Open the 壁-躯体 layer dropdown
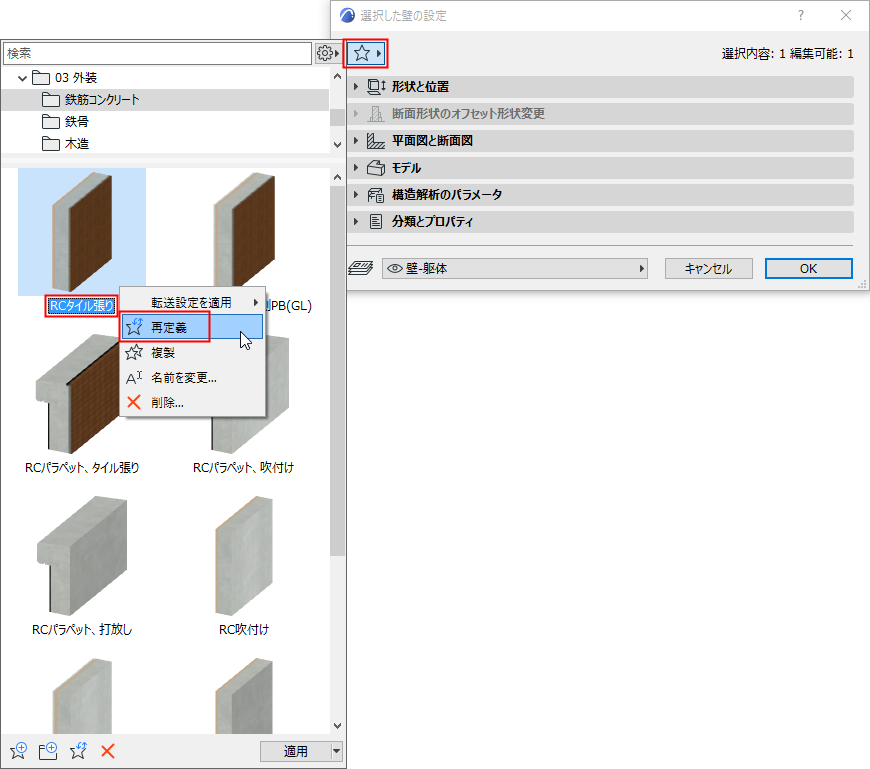 click(515, 269)
